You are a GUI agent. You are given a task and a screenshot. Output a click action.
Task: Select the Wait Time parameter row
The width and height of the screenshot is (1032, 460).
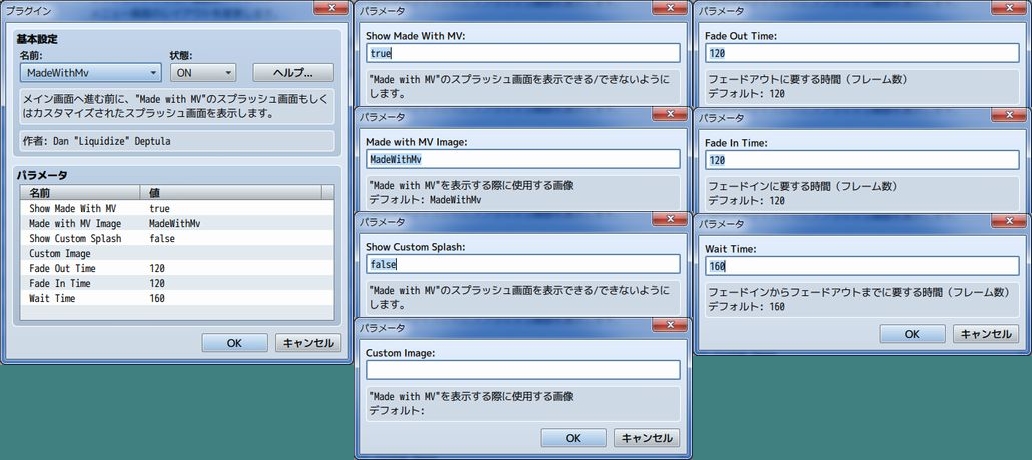click(176, 299)
